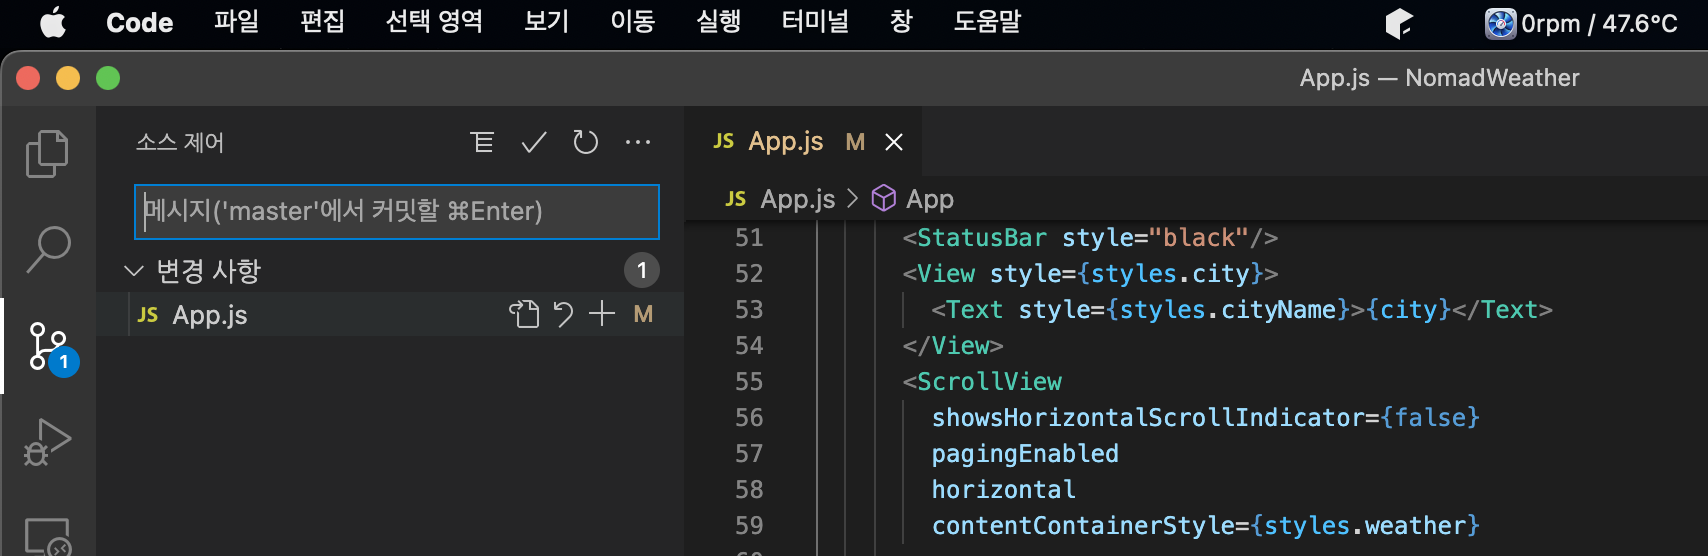Click the closing View tag on line 54
Screen dimensions: 1708x556
[x=952, y=345]
